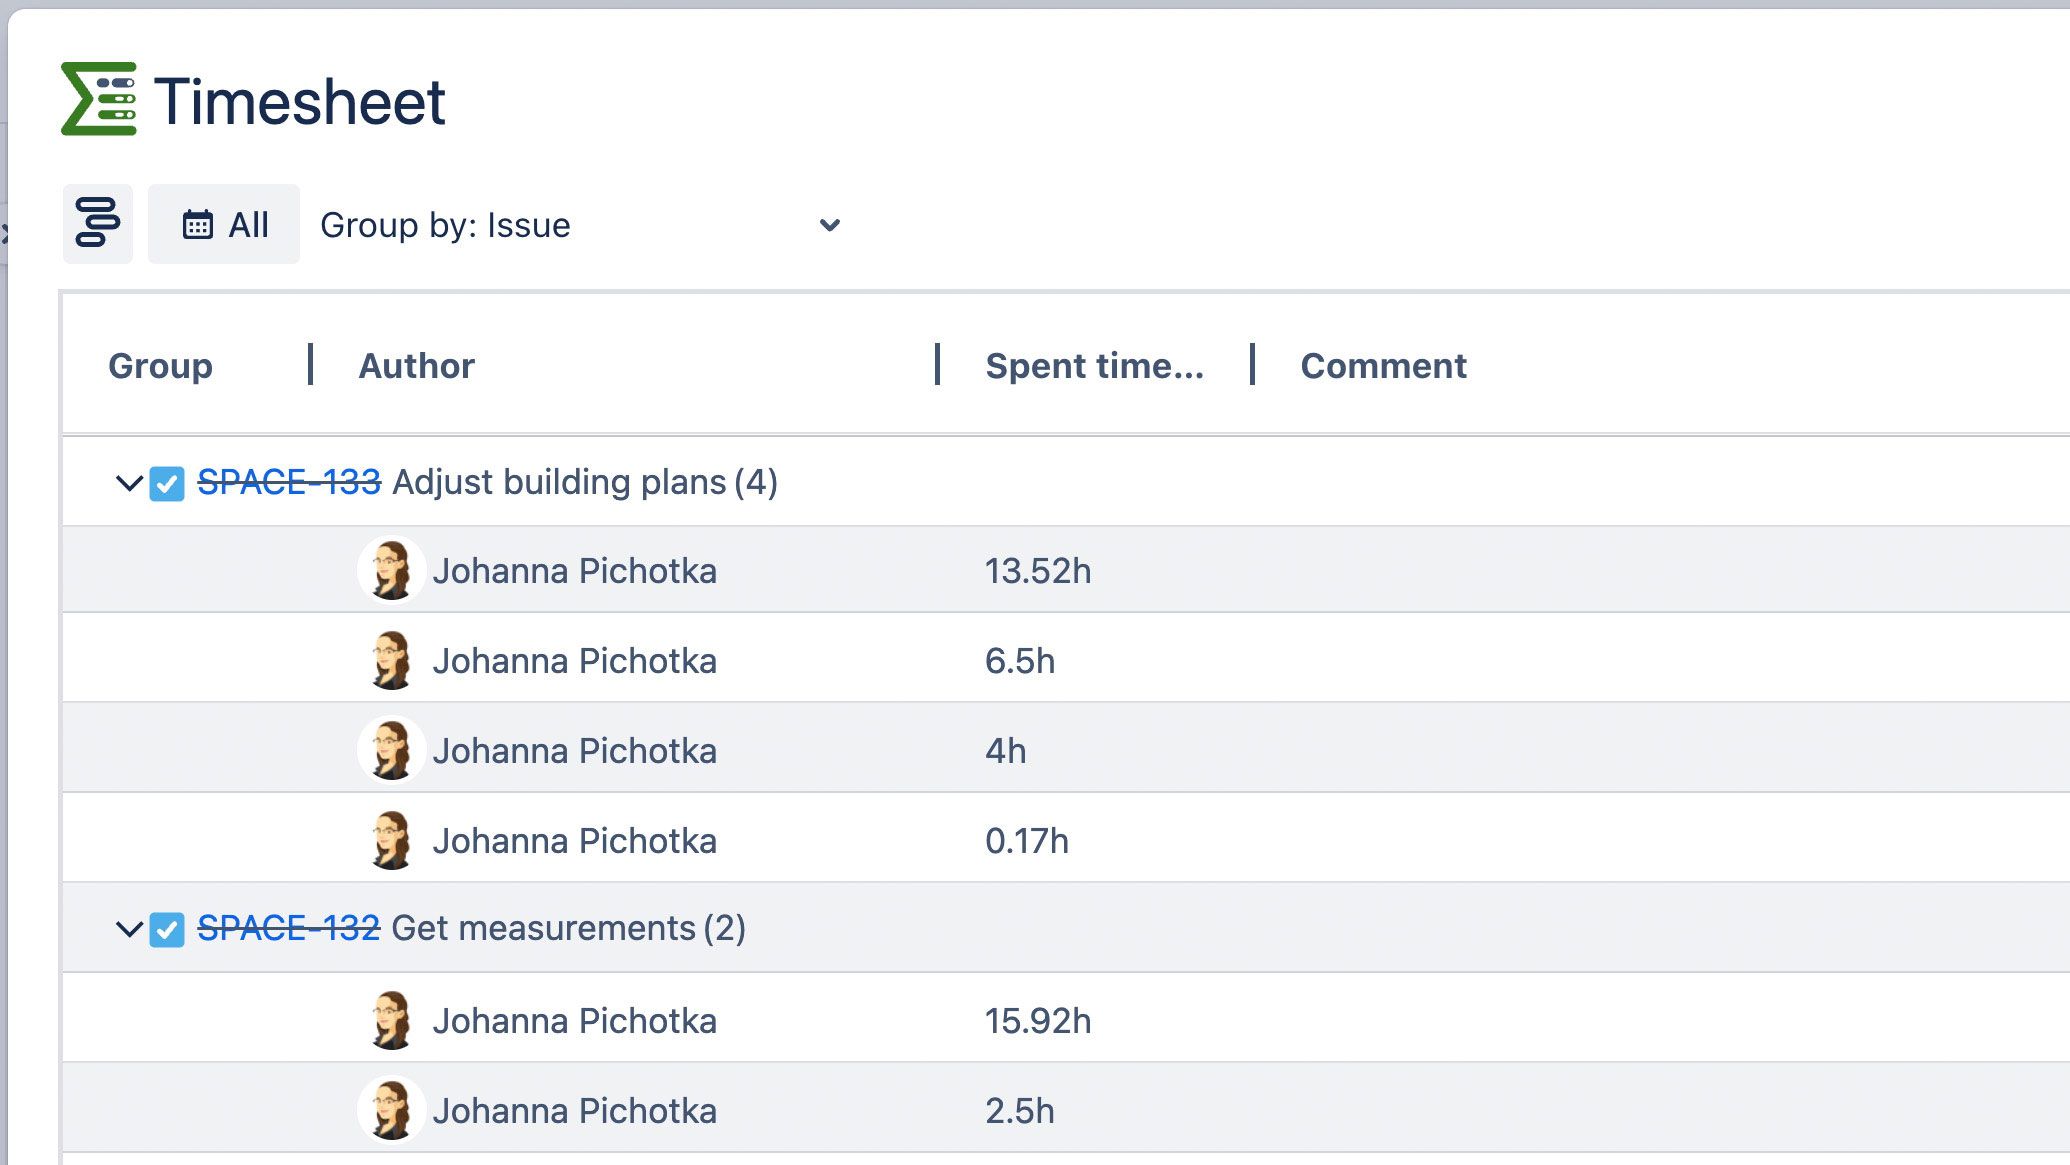Click the calendar icon in All button
Screen dimensions: 2070x1165
coord(197,225)
